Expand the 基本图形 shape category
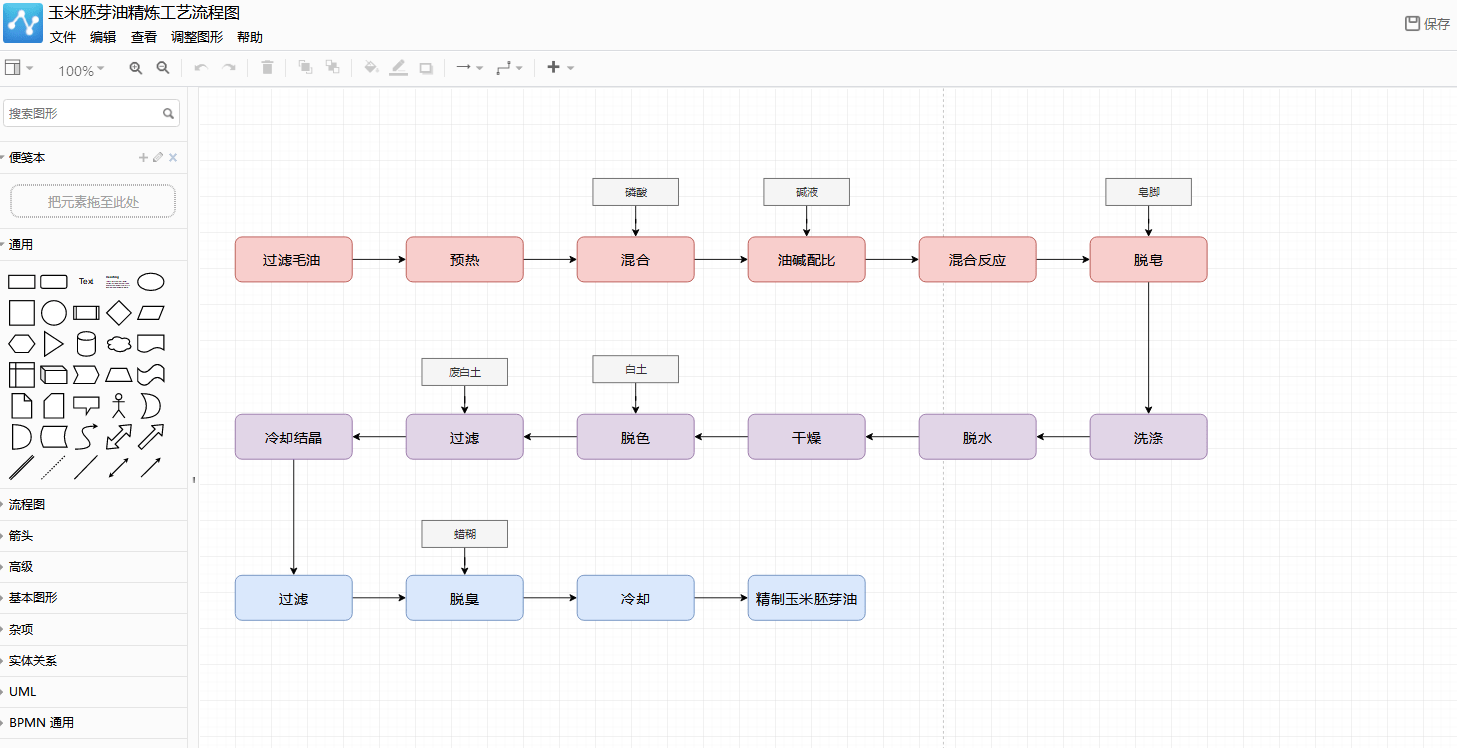The image size is (1457, 748). (x=93, y=598)
